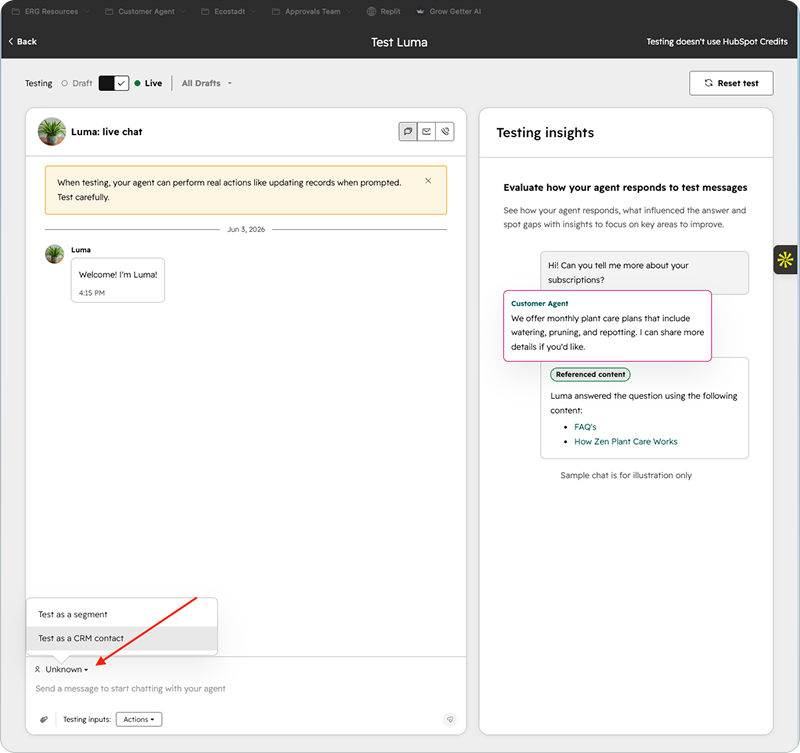
Task: Select 'Test as a CRM contact' option
Action: pos(122,638)
